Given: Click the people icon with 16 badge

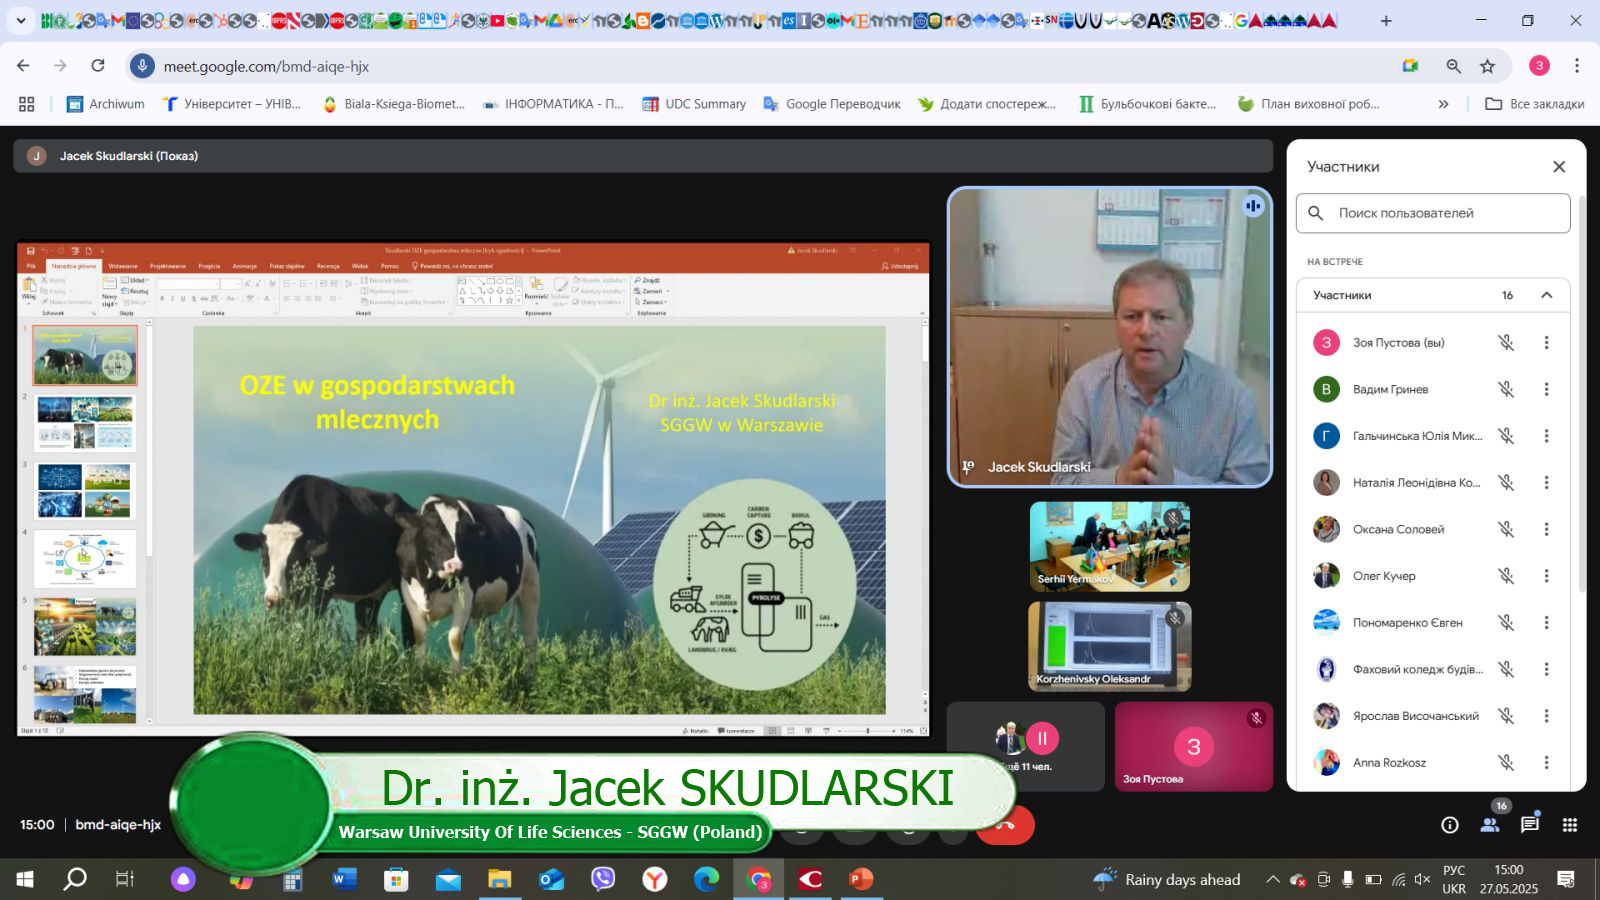Looking at the screenshot, I should [1490, 825].
